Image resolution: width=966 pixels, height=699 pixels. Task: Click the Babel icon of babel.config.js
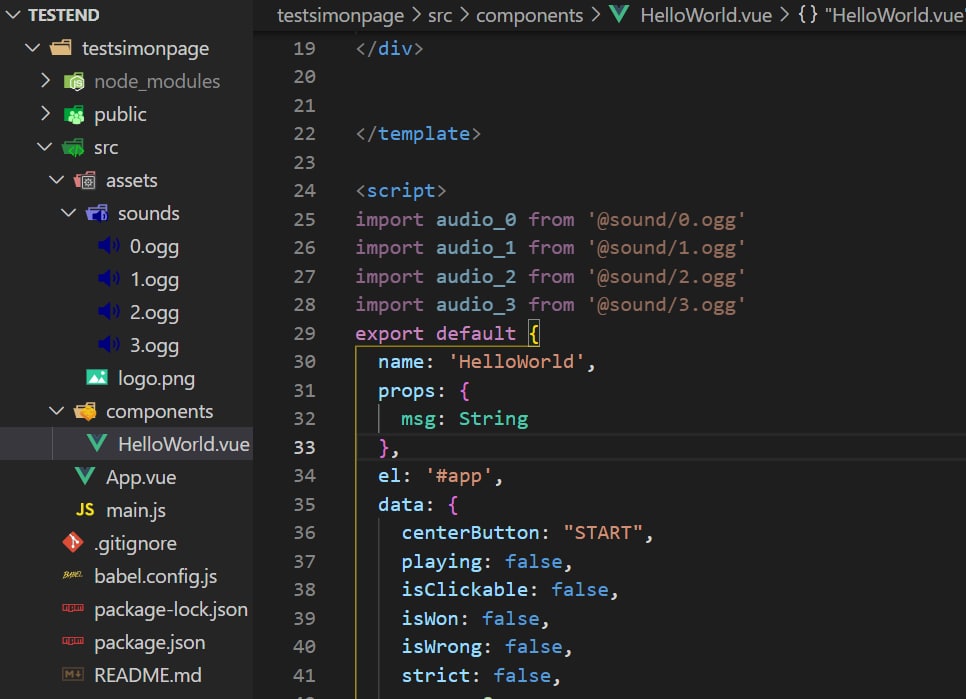coord(73,575)
